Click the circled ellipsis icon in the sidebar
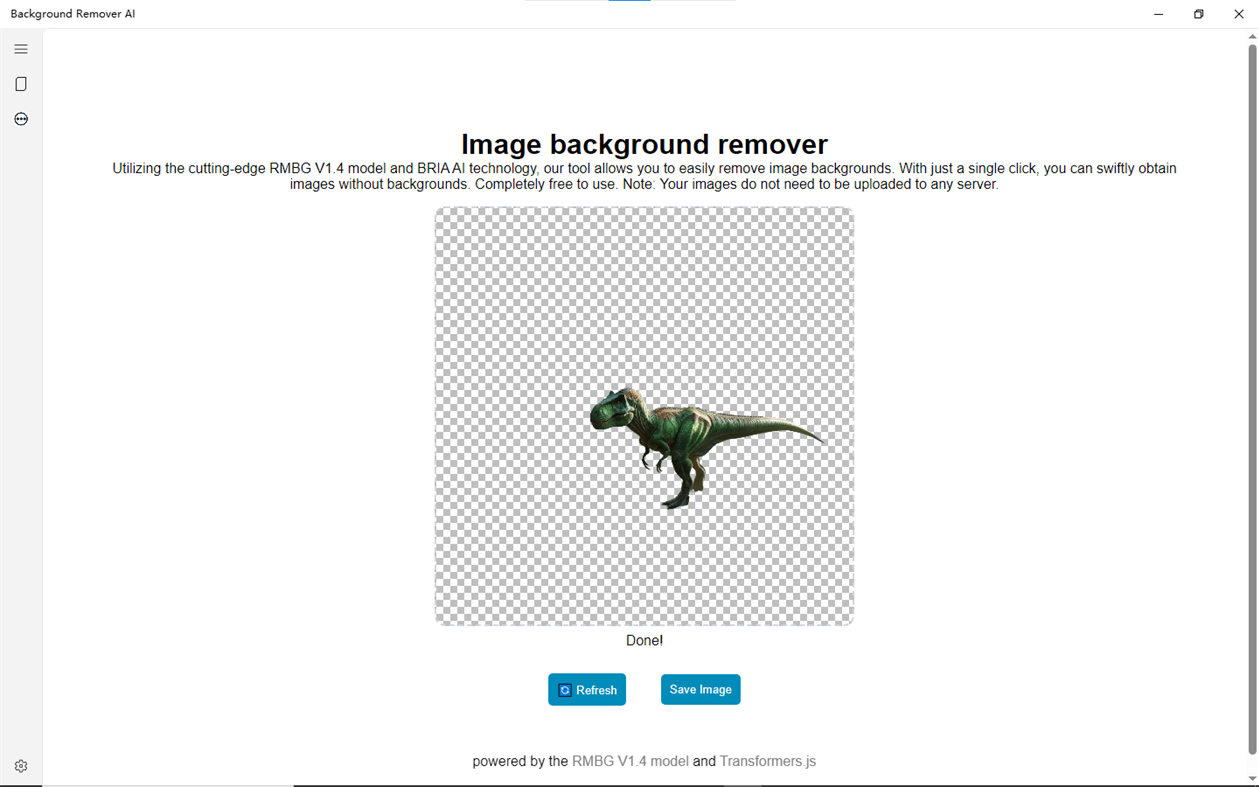The width and height of the screenshot is (1259, 787). pyautogui.click(x=20, y=119)
